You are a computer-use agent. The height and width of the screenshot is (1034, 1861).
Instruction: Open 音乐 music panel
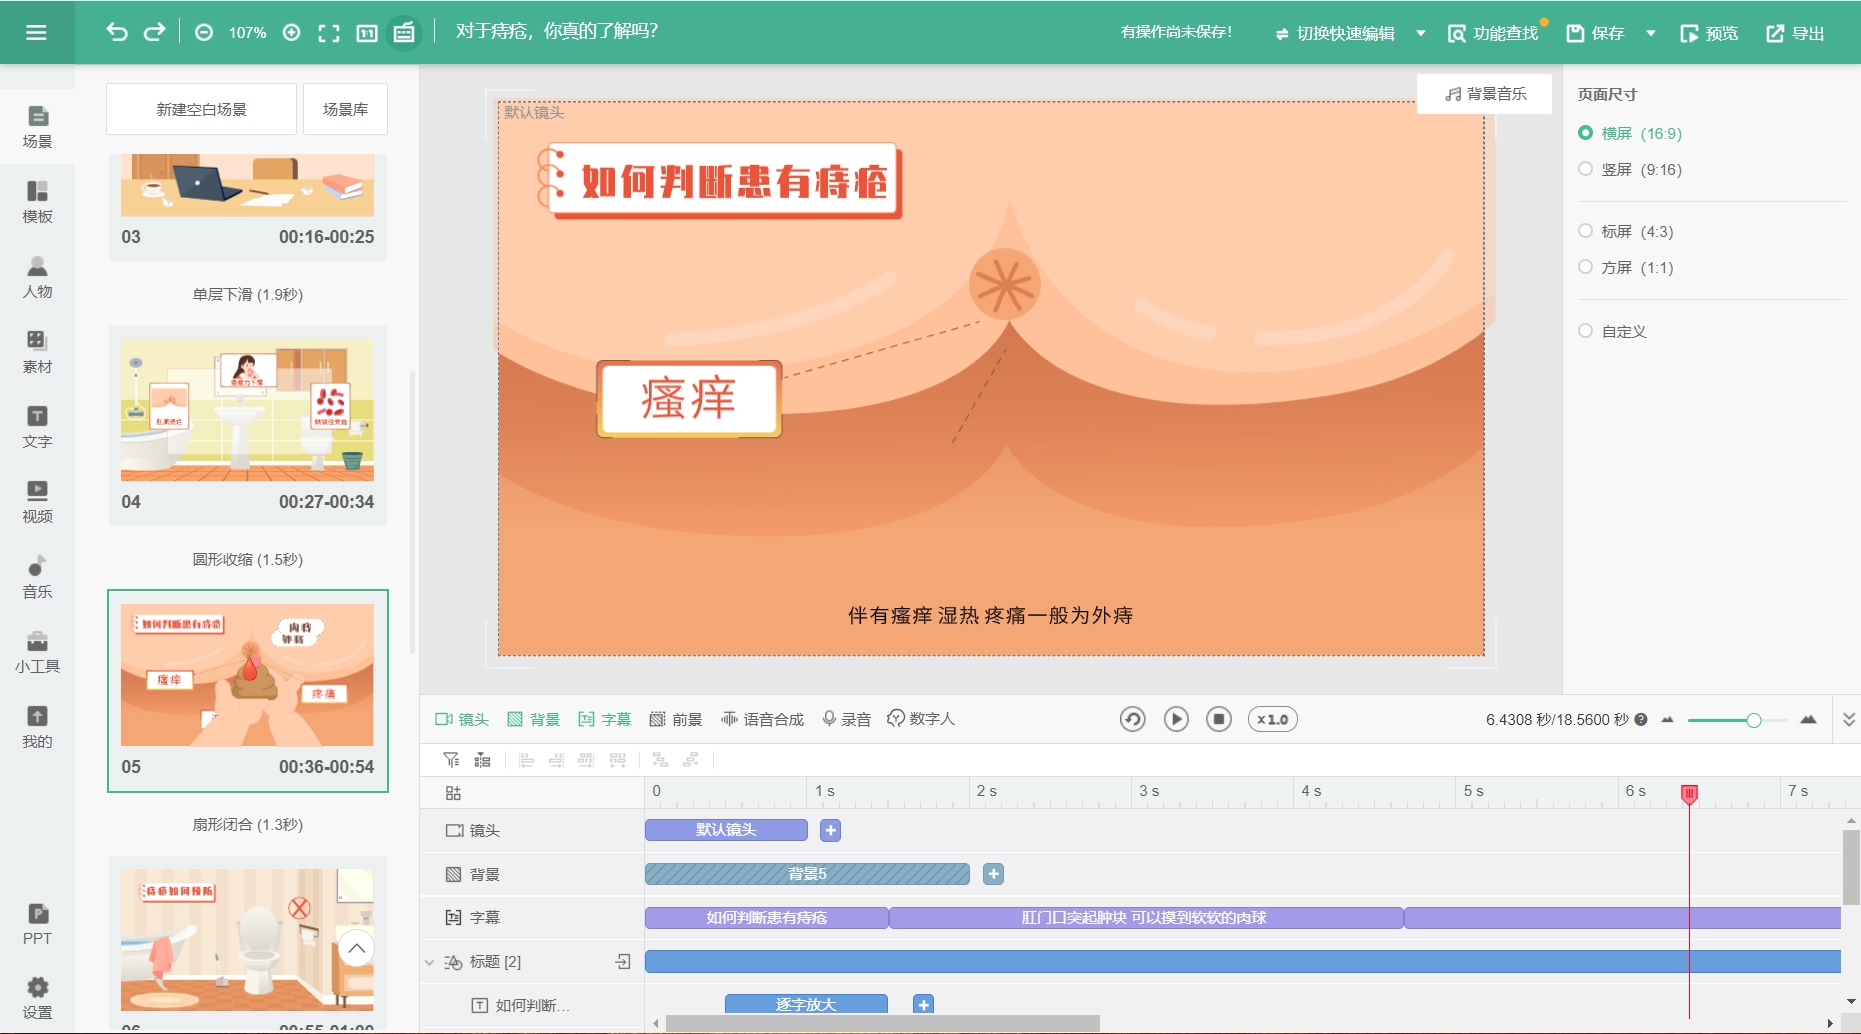[x=37, y=577]
